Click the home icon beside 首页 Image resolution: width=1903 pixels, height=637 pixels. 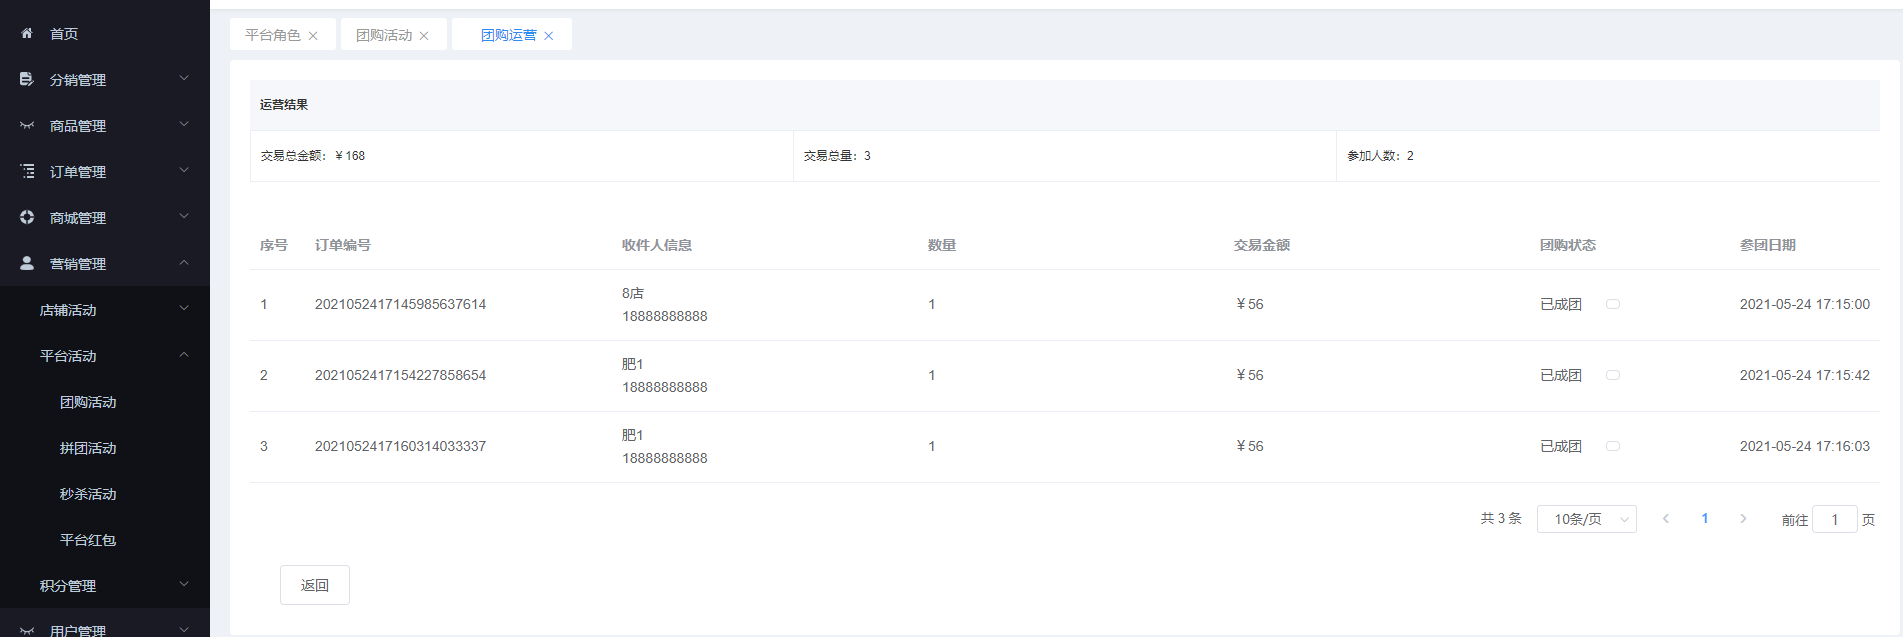[27, 33]
